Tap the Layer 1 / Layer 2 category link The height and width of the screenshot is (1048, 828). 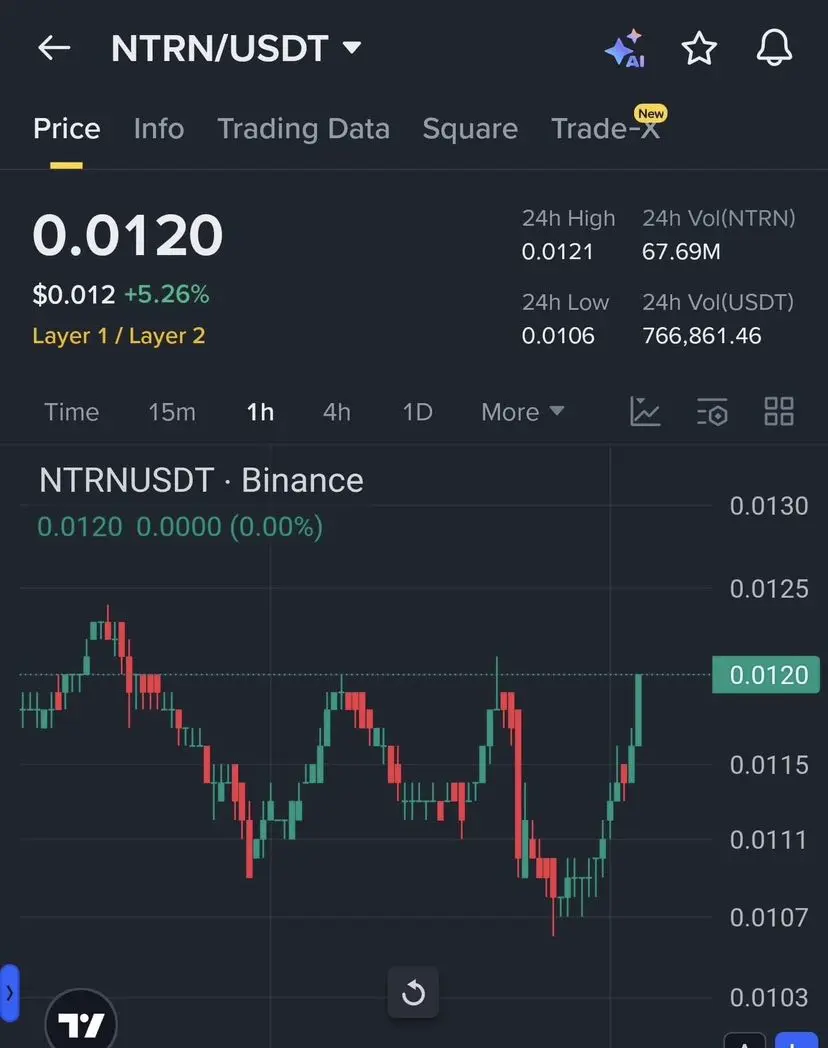coord(119,336)
